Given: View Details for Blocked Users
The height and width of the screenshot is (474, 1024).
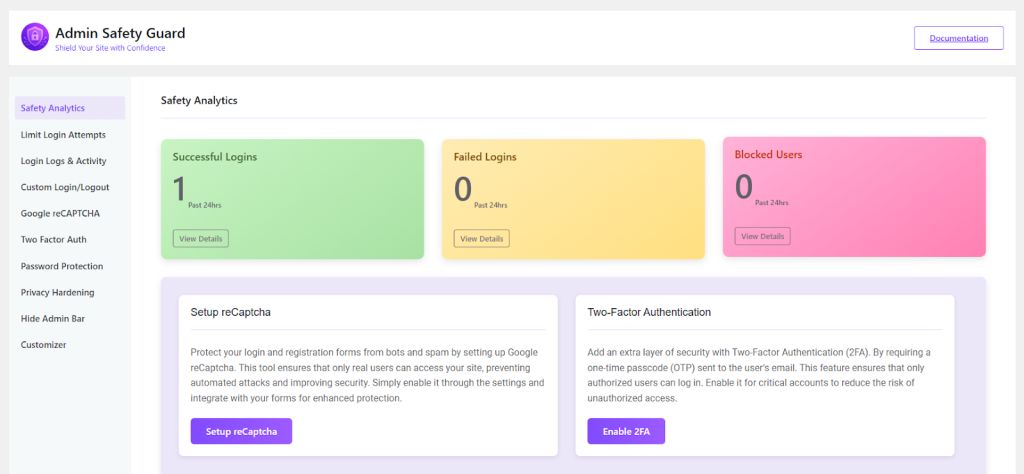Looking at the screenshot, I should [x=762, y=236].
